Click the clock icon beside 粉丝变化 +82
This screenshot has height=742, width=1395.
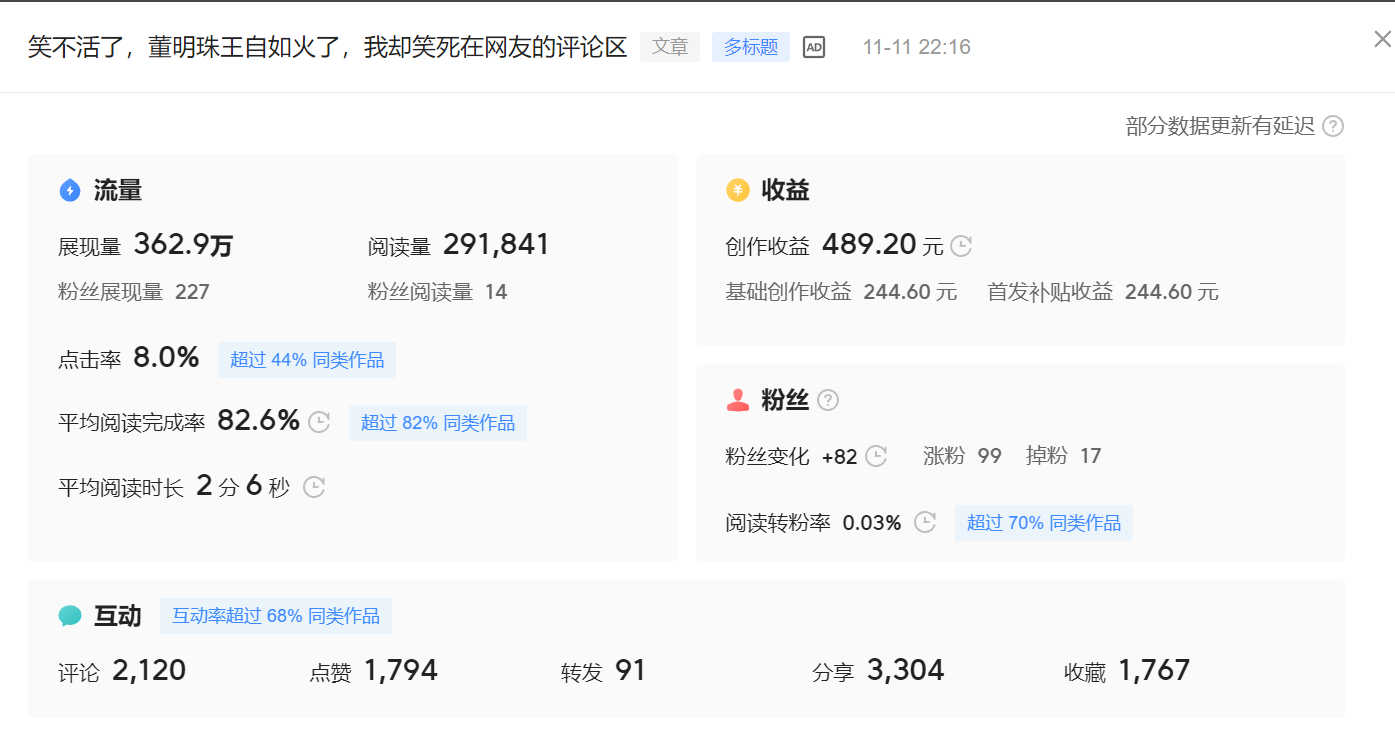pyautogui.click(x=876, y=456)
